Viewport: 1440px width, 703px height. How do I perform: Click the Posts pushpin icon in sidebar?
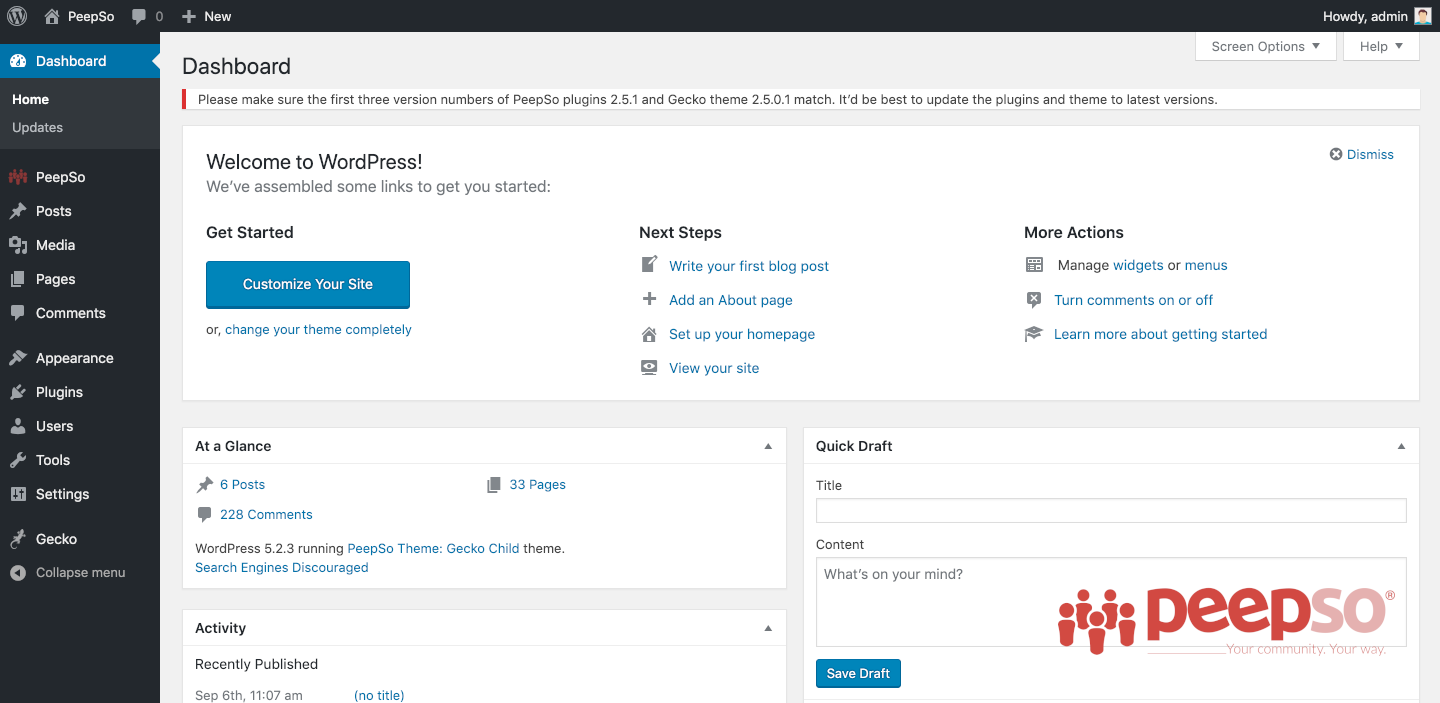coord(18,211)
